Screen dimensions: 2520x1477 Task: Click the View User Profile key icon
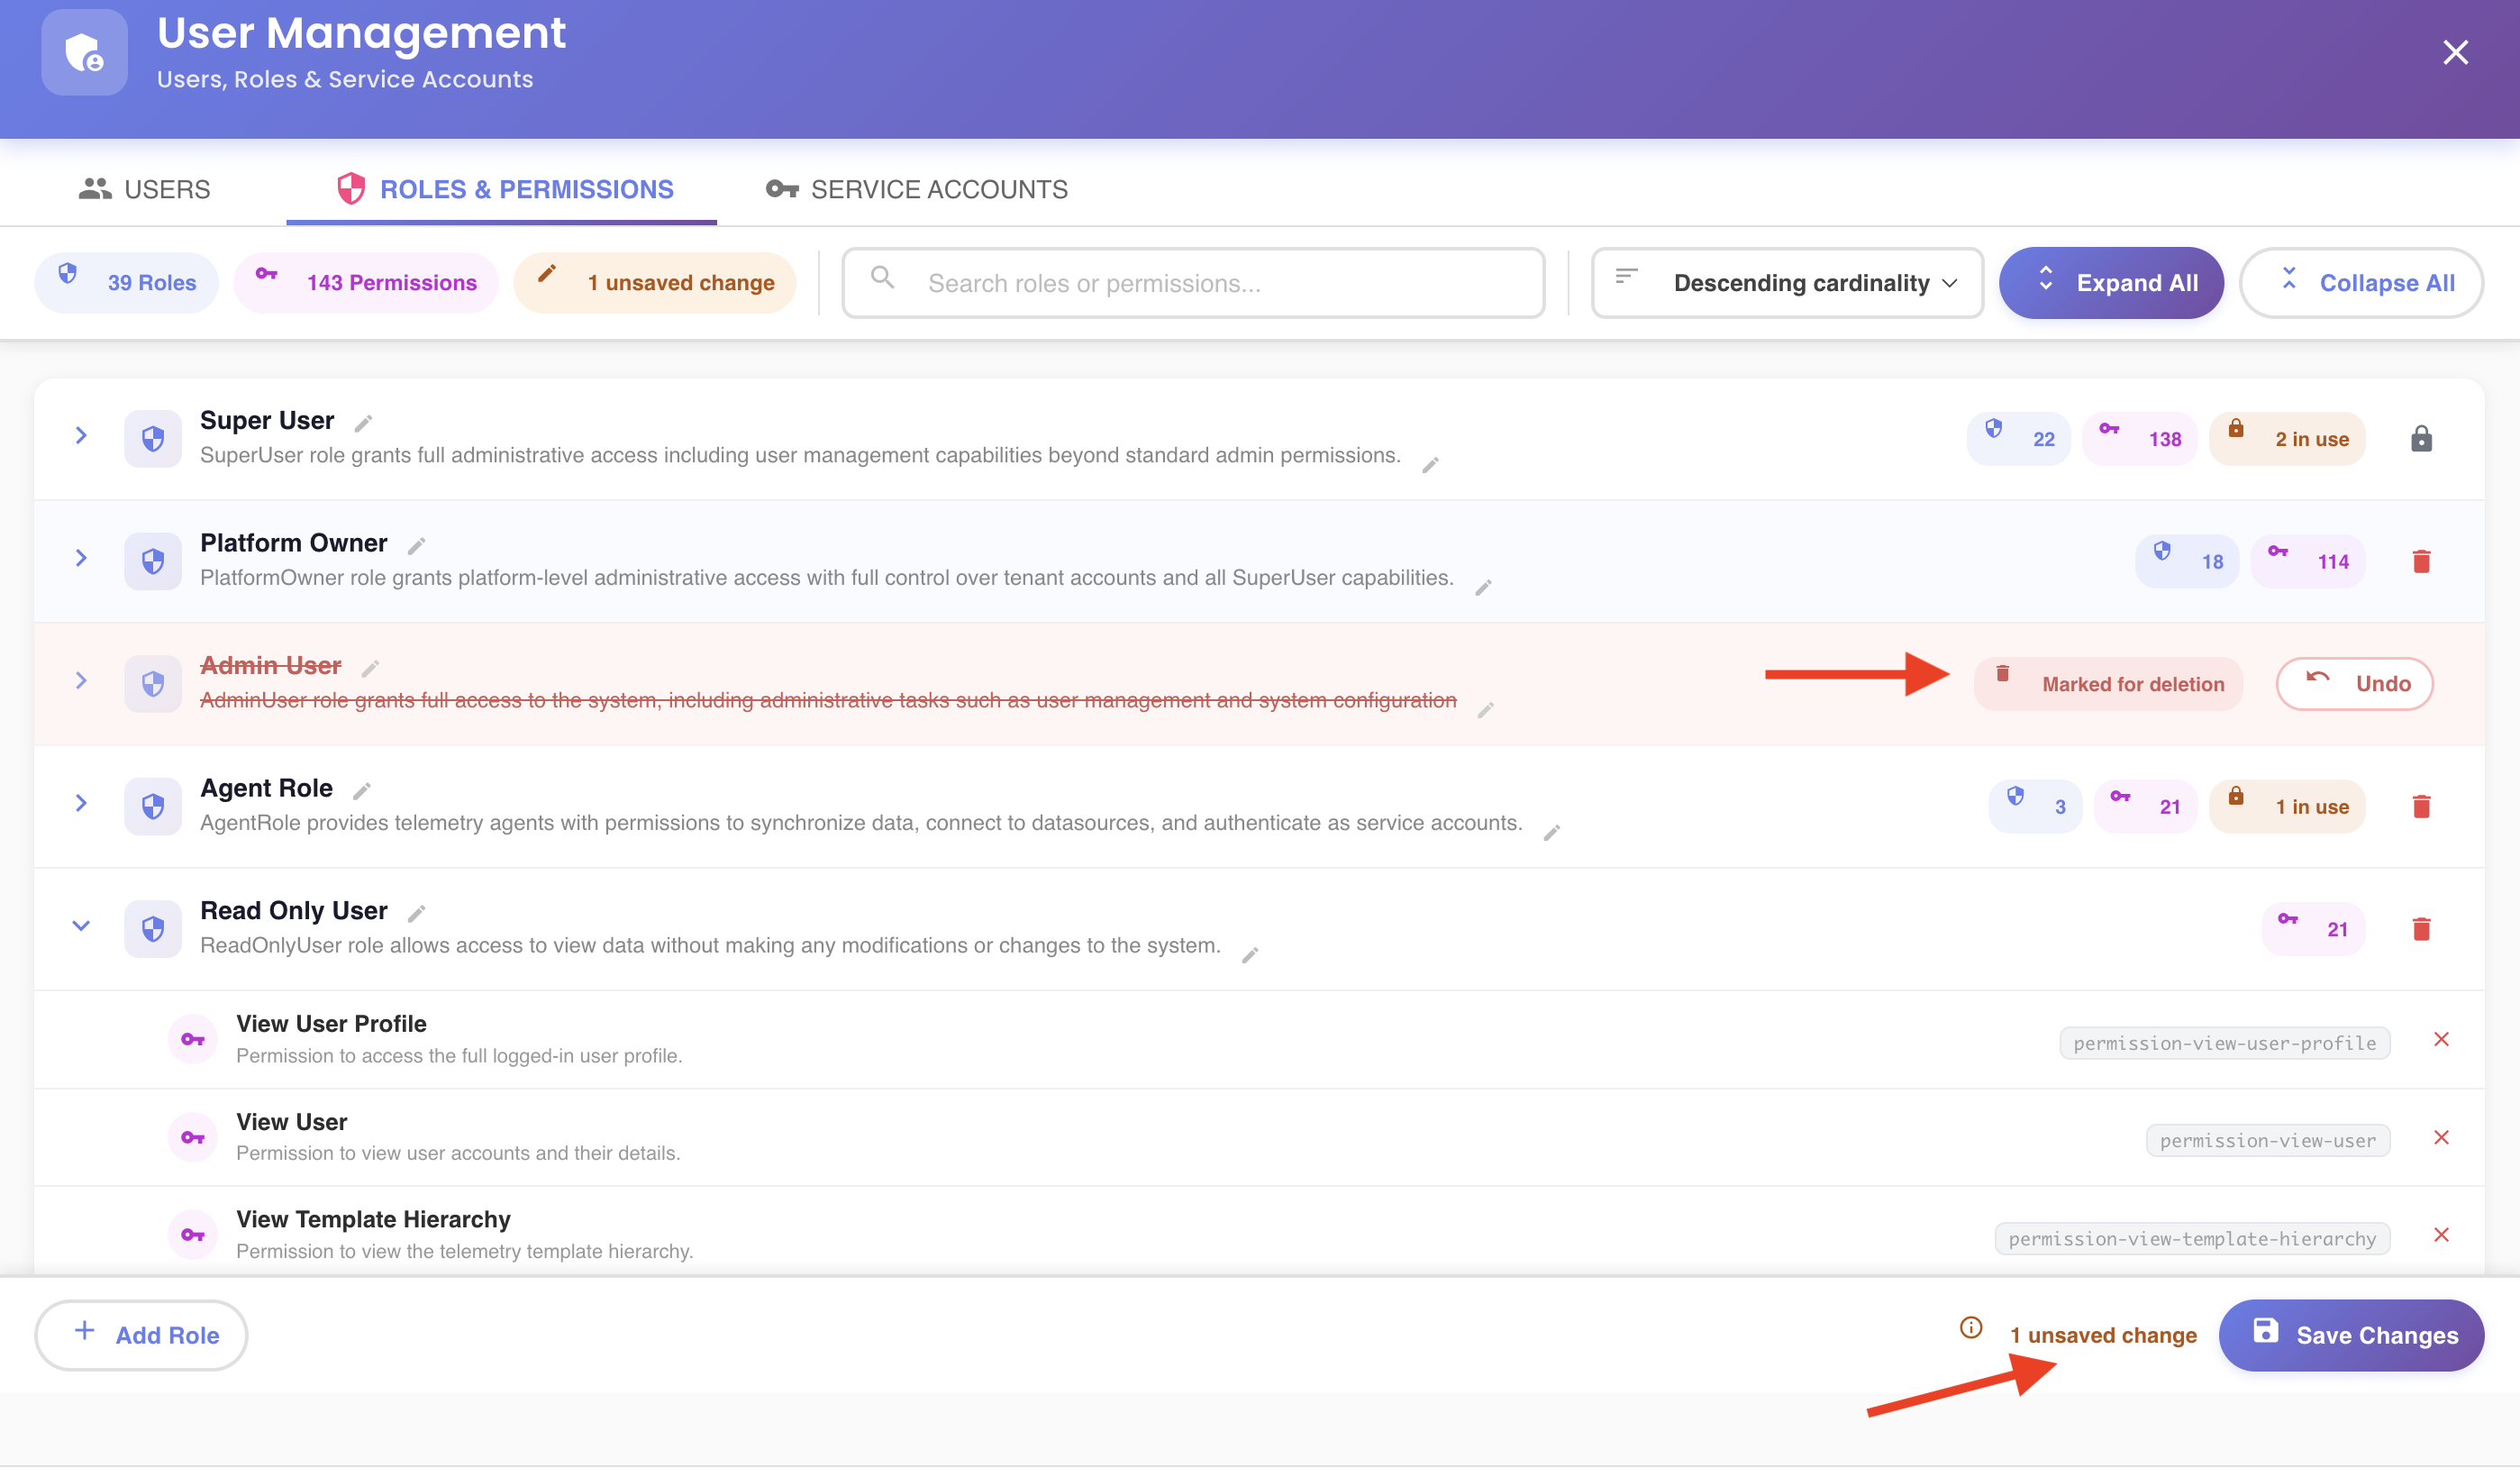click(x=193, y=1040)
